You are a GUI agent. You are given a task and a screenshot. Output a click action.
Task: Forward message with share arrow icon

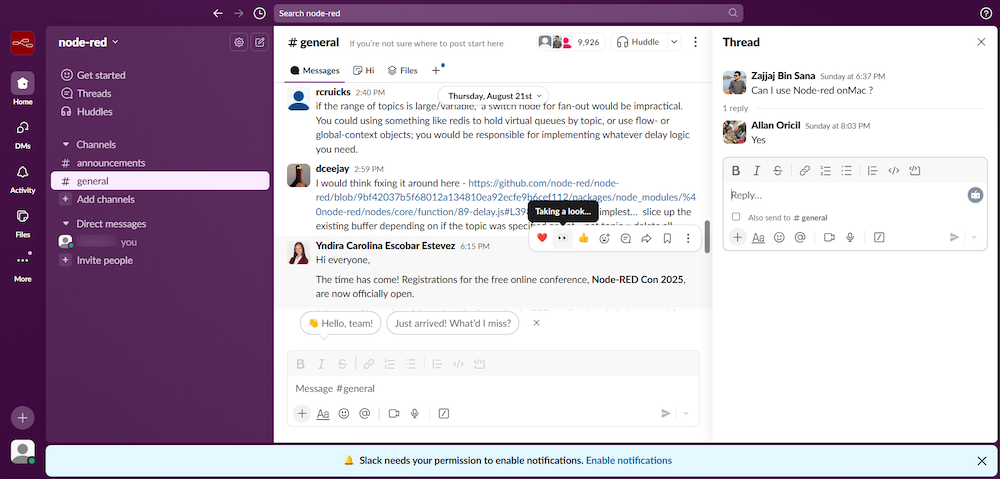pos(646,238)
